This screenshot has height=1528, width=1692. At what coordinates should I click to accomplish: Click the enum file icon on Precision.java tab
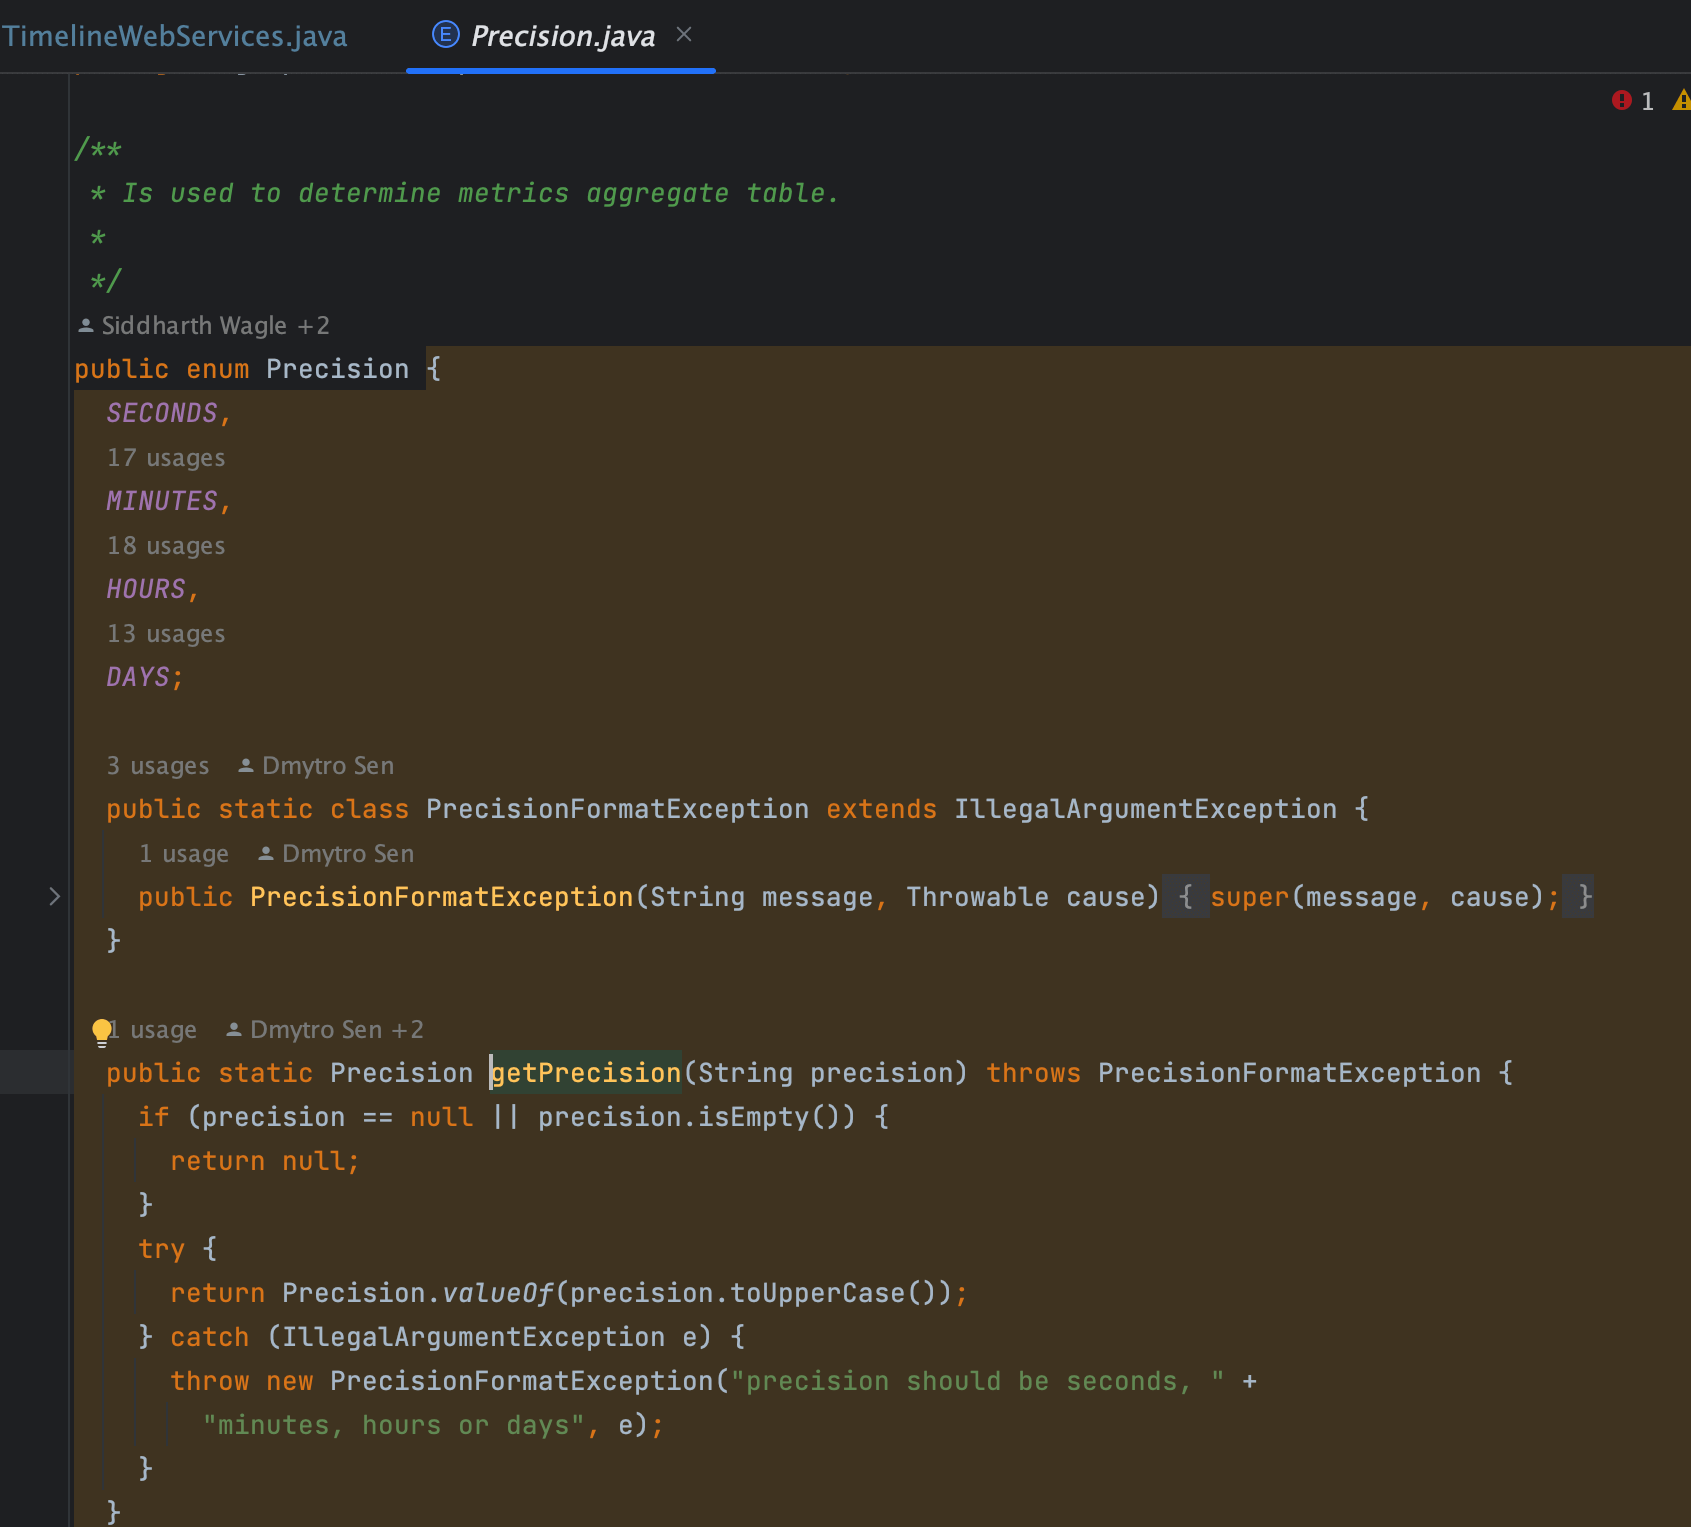point(445,35)
